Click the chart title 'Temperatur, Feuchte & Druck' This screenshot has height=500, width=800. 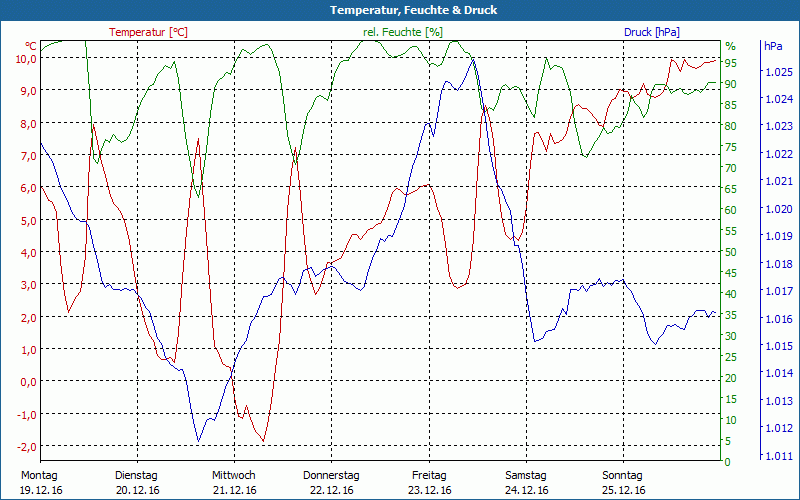click(x=413, y=10)
